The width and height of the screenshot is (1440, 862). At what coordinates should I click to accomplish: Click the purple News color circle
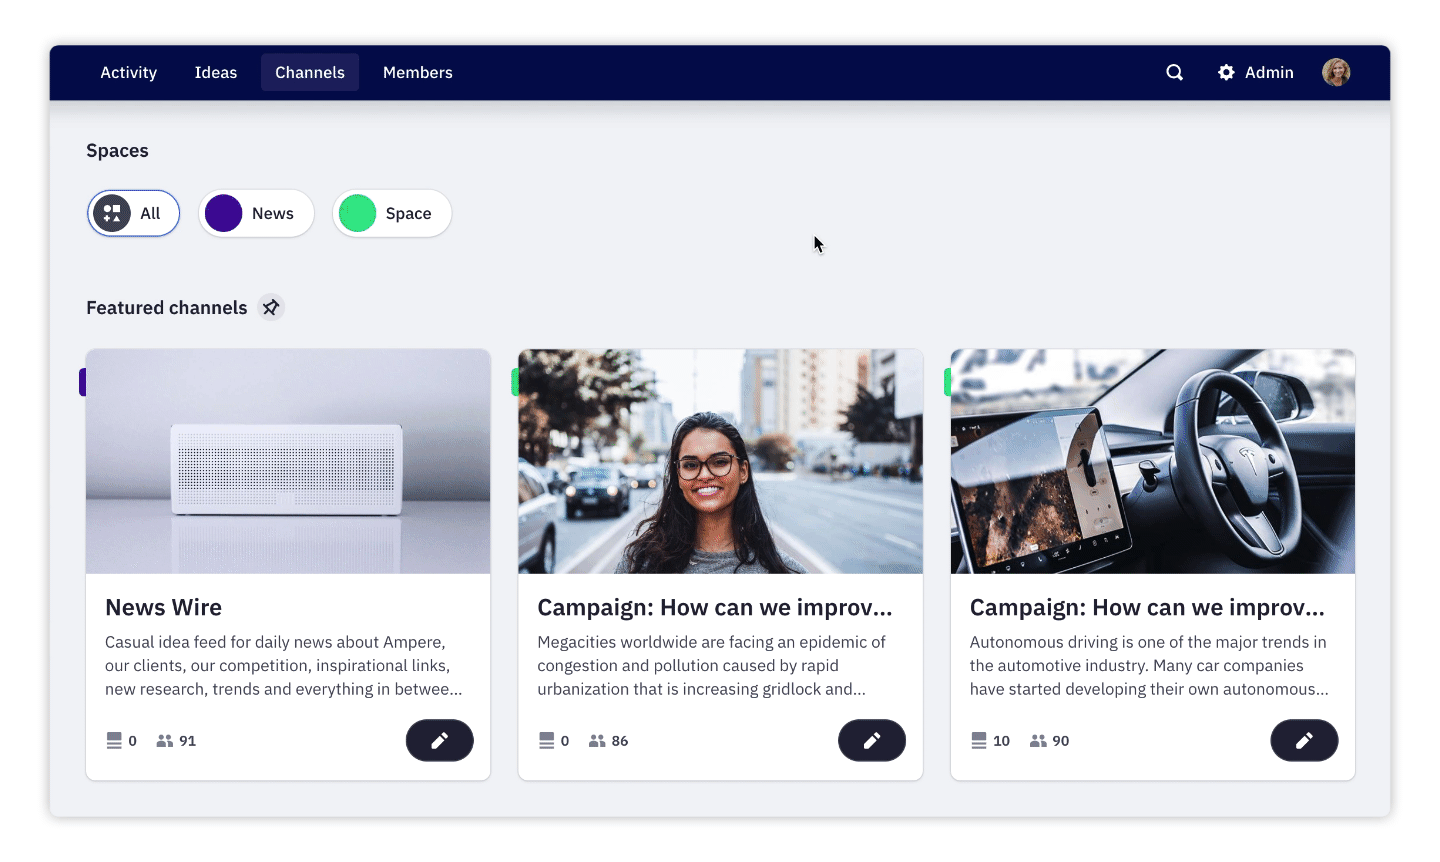click(223, 213)
